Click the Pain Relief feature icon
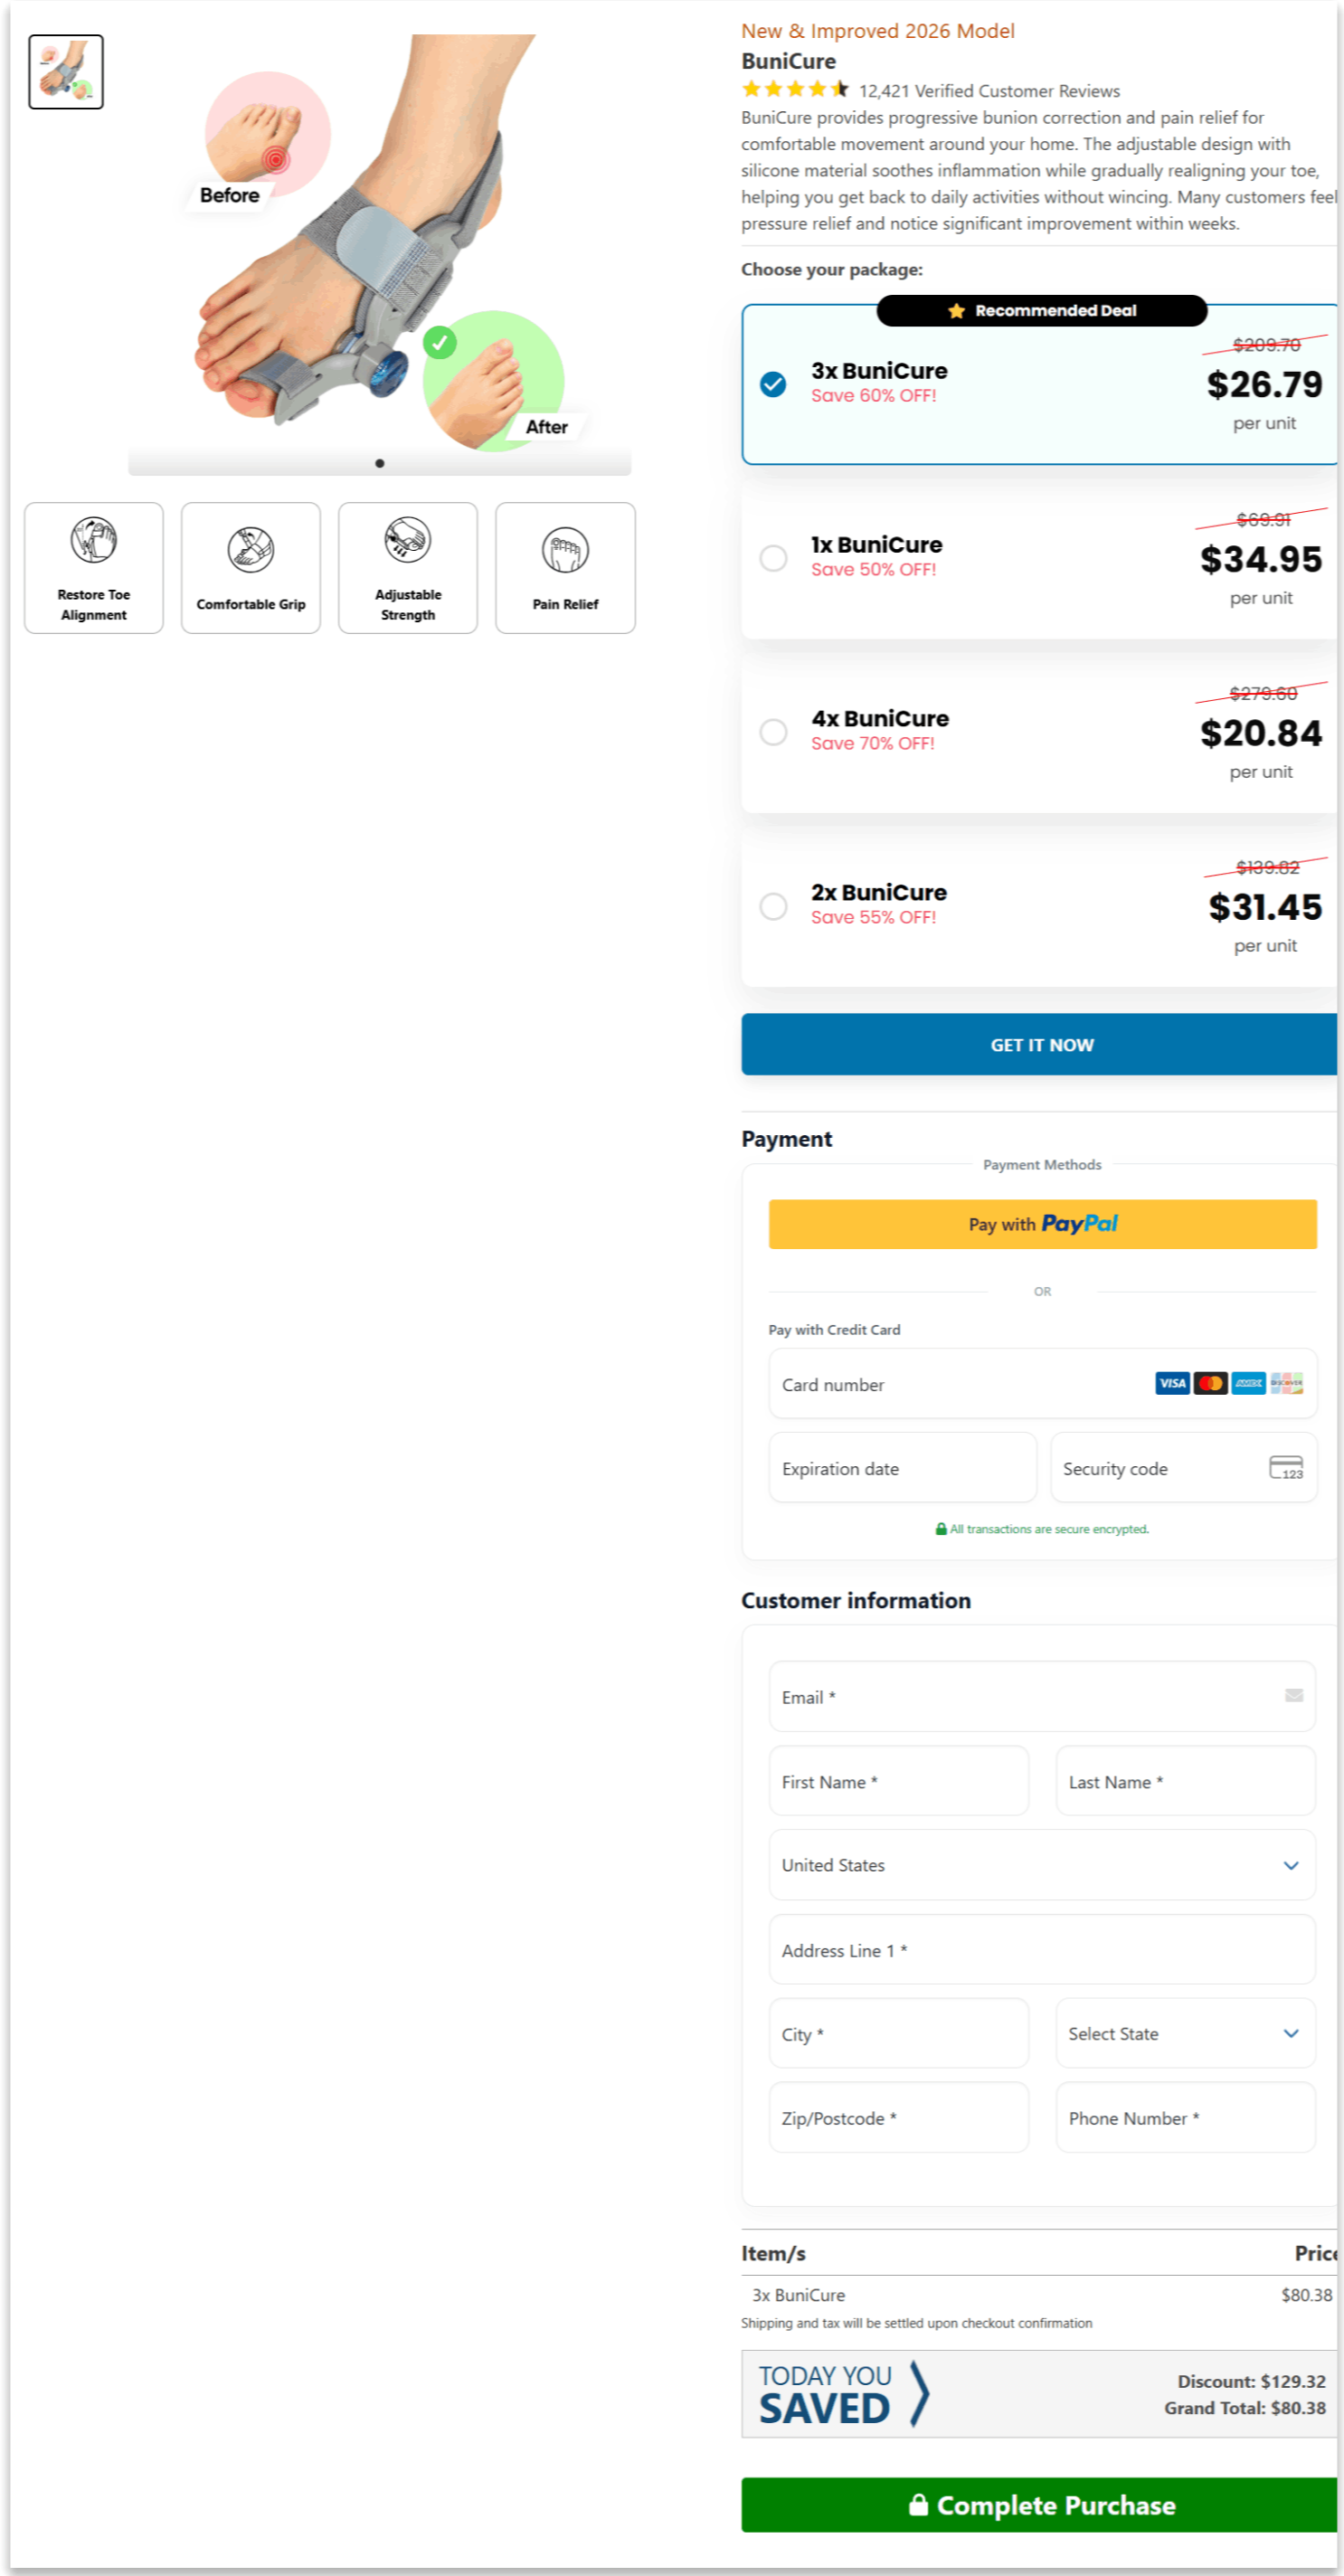 pos(564,550)
